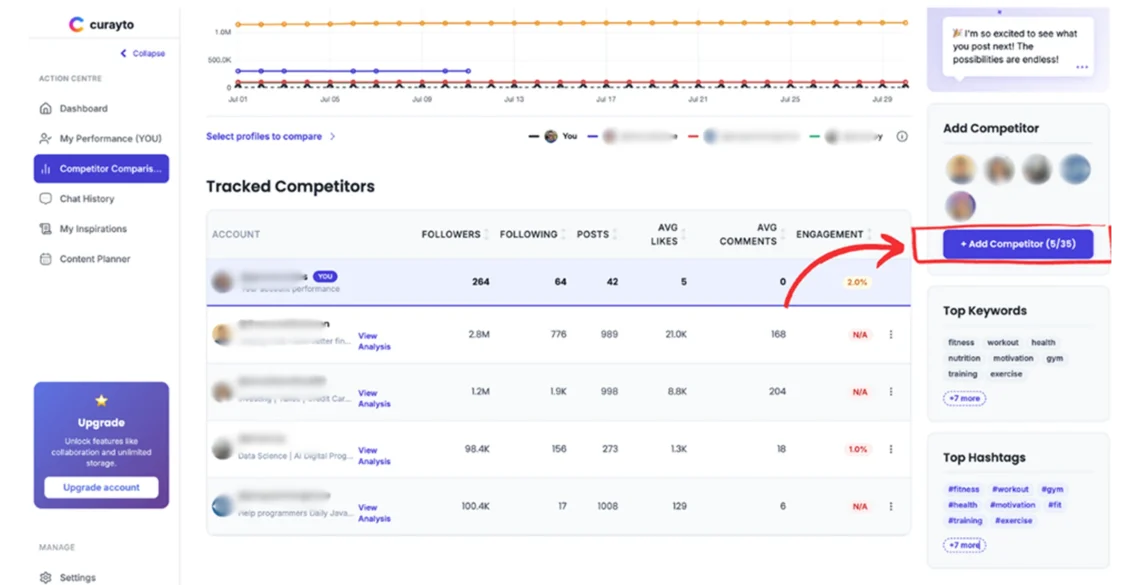Click a competitor avatar under Add Competitor
Image resolution: width=1140 pixels, height=585 pixels.
pos(960,168)
